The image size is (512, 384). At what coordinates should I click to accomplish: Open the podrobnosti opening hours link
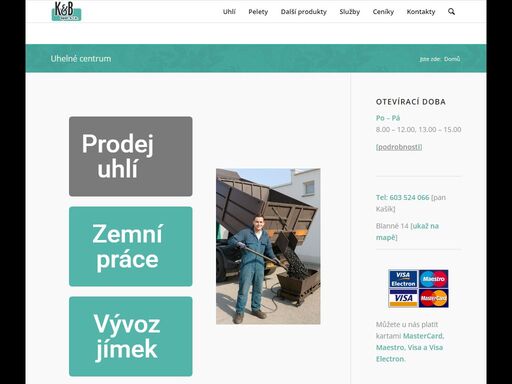(399, 147)
